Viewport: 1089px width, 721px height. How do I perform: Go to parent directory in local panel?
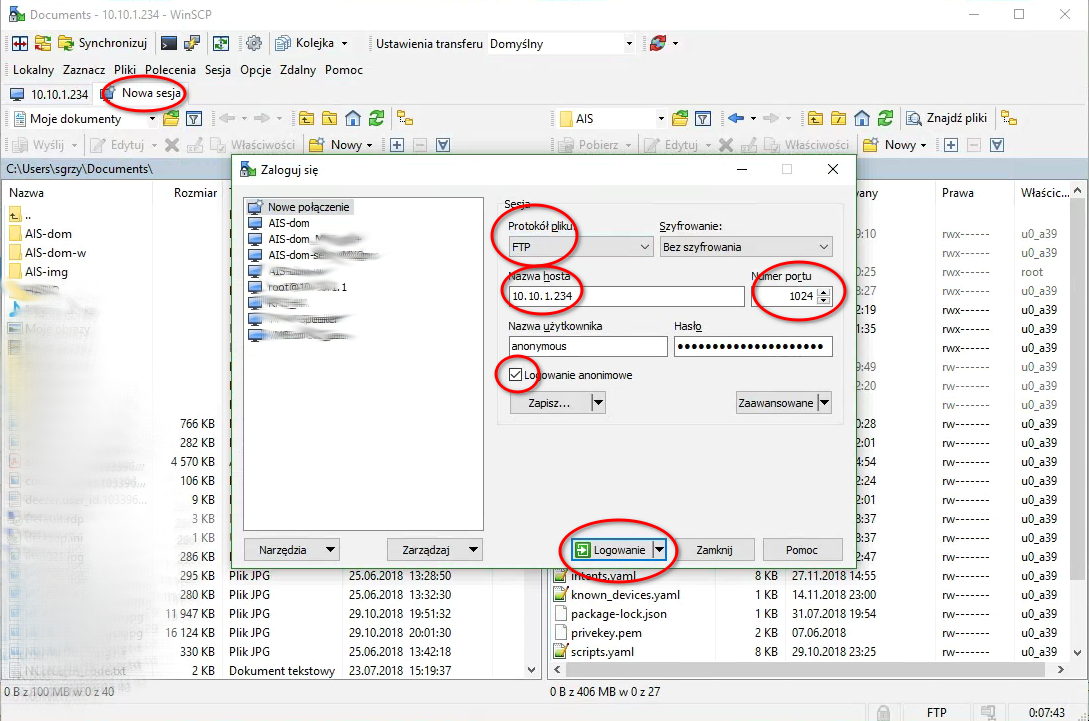(306, 119)
